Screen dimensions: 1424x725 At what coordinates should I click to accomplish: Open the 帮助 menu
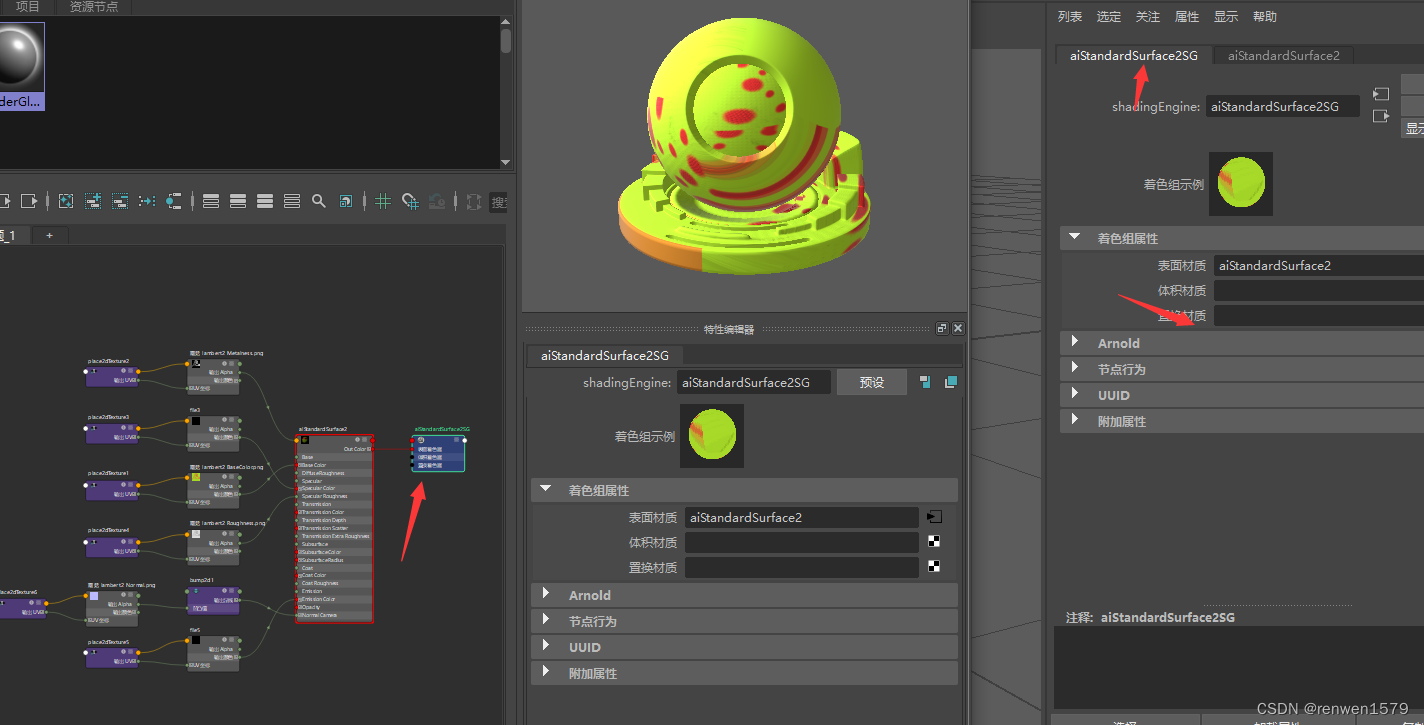coord(1265,16)
